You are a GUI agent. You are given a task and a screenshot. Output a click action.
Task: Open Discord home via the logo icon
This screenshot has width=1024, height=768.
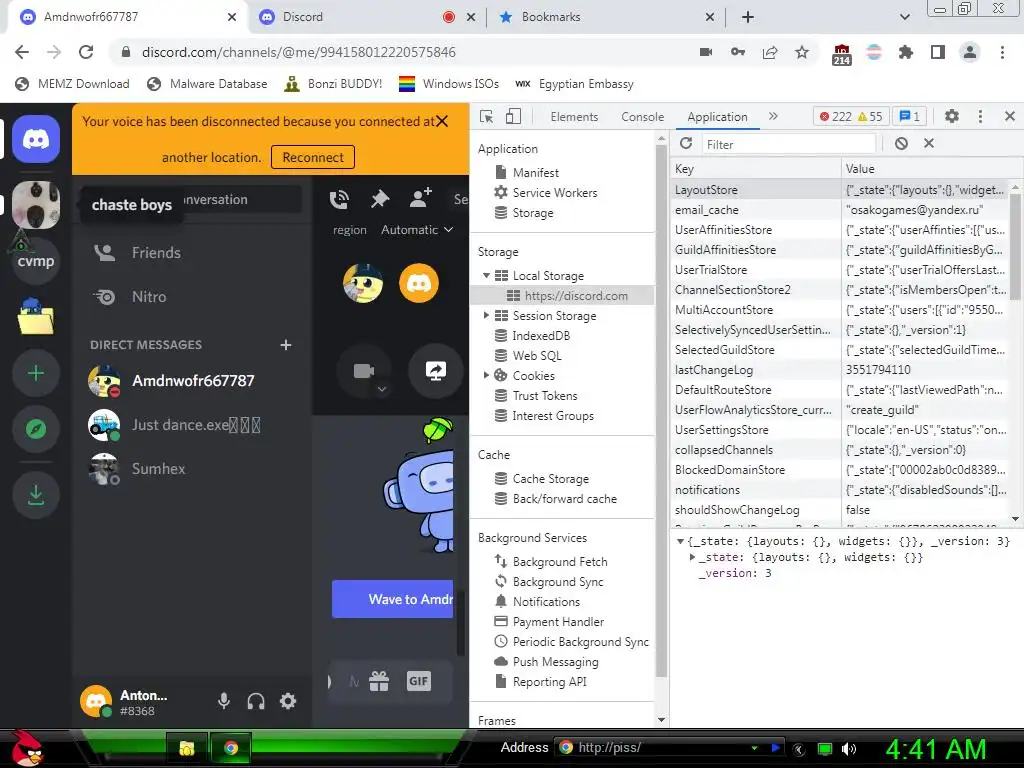point(36,139)
